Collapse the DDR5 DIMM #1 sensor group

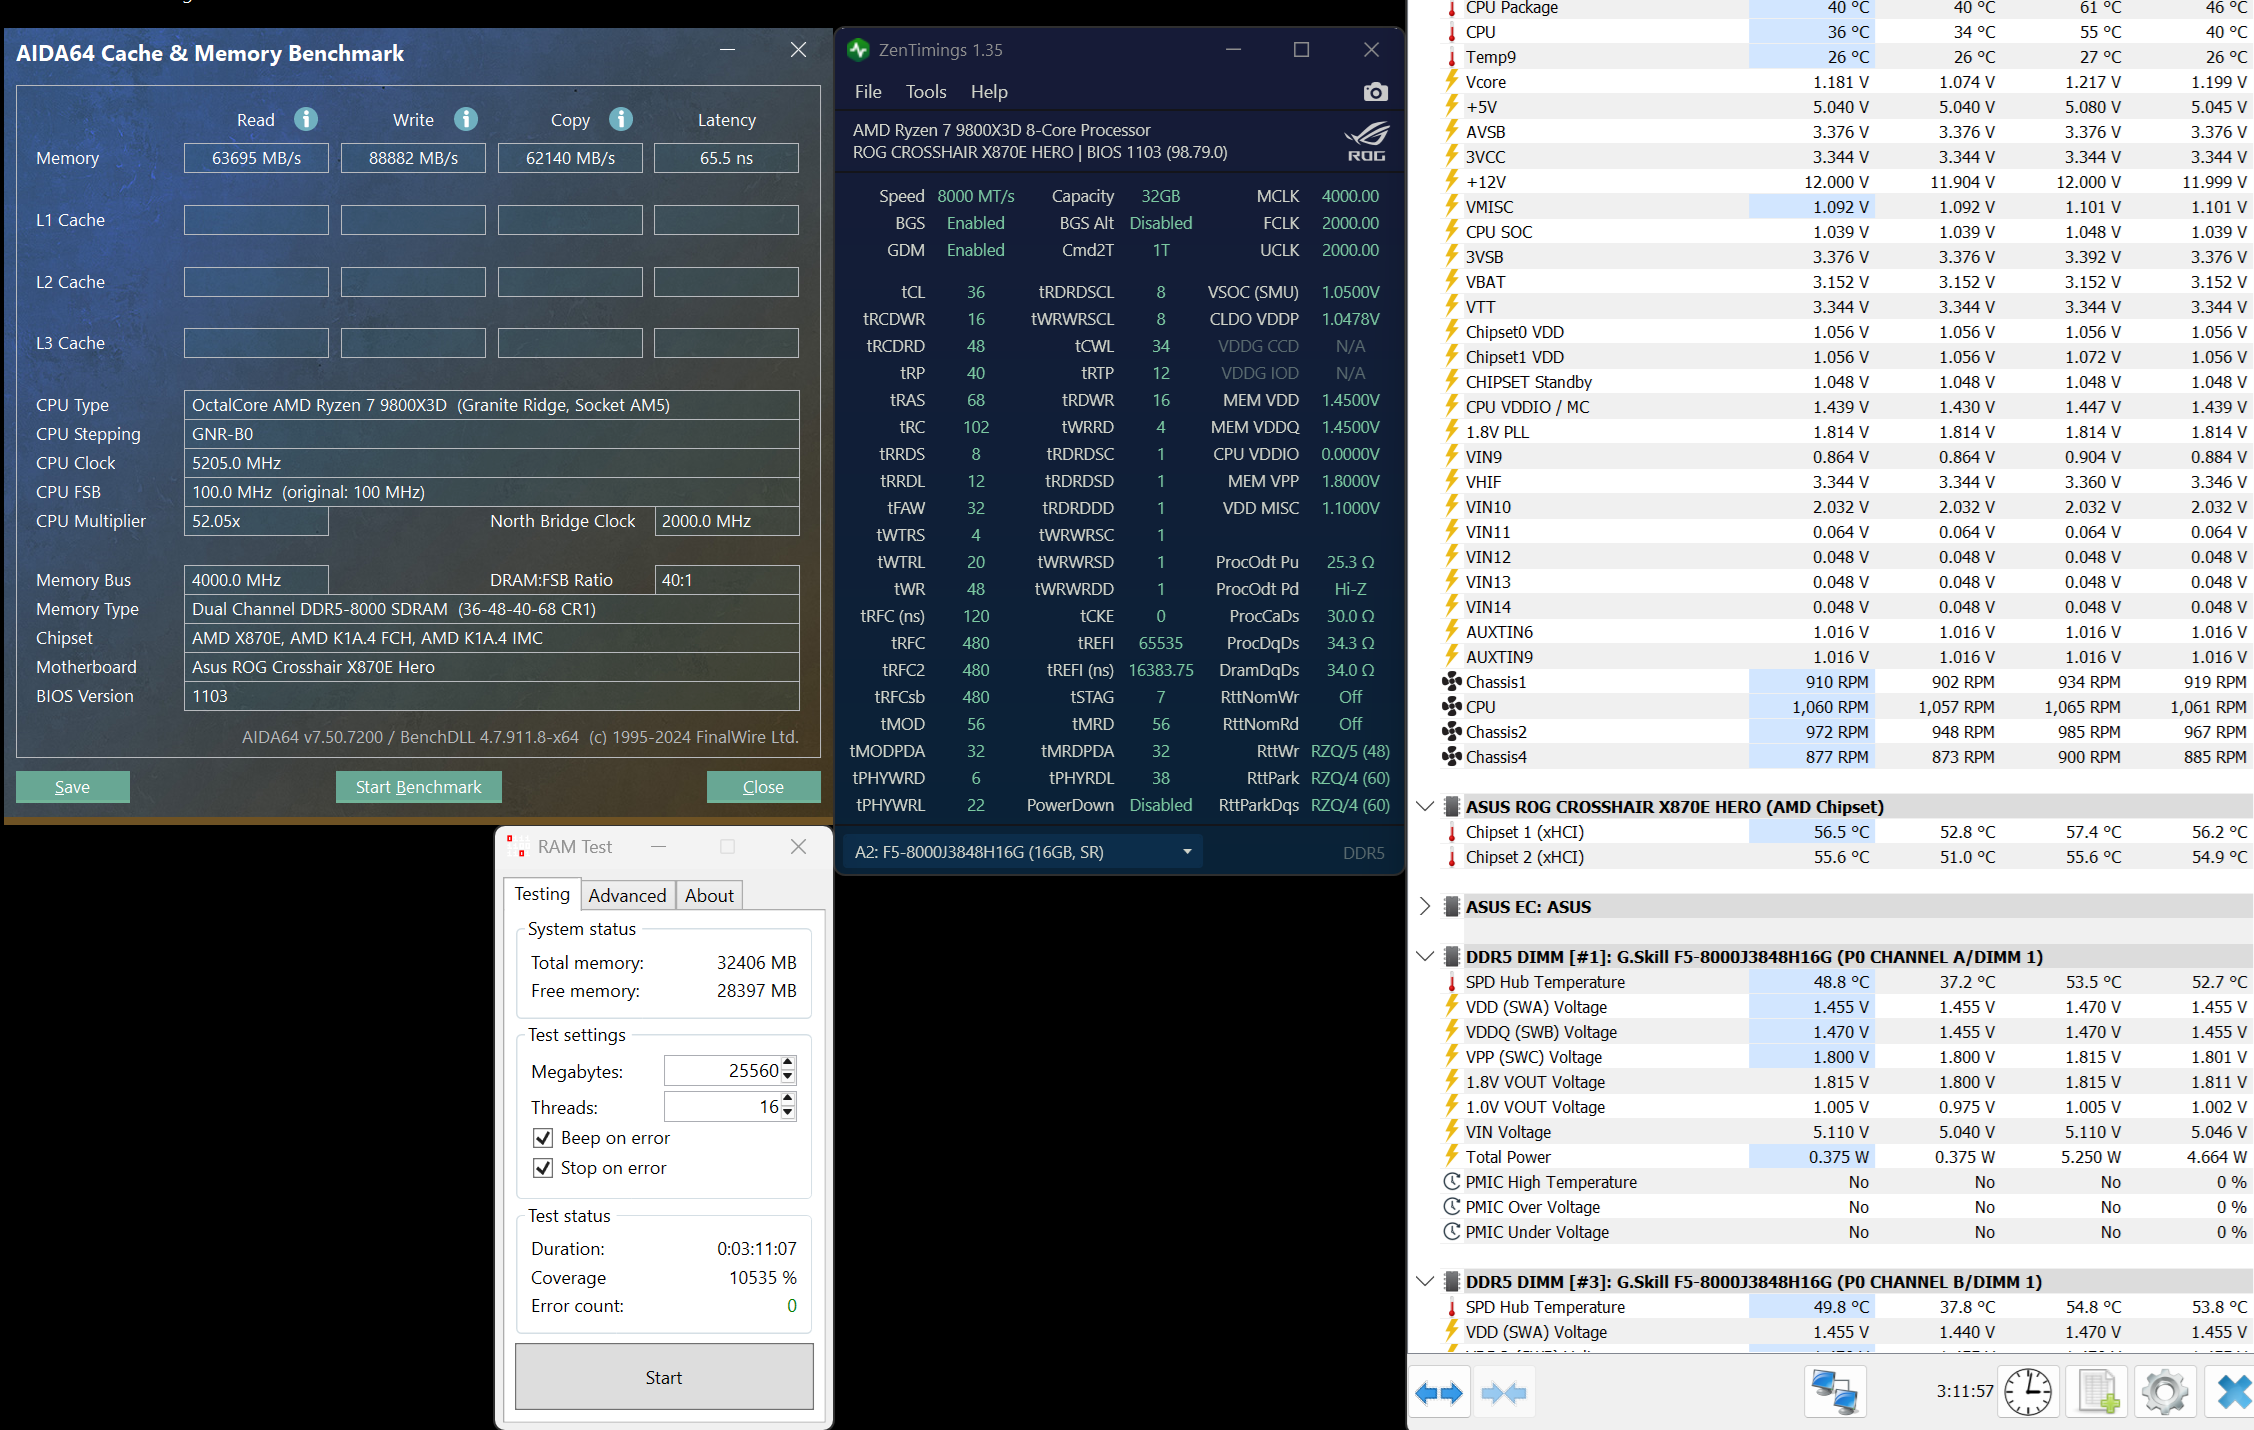1425,957
